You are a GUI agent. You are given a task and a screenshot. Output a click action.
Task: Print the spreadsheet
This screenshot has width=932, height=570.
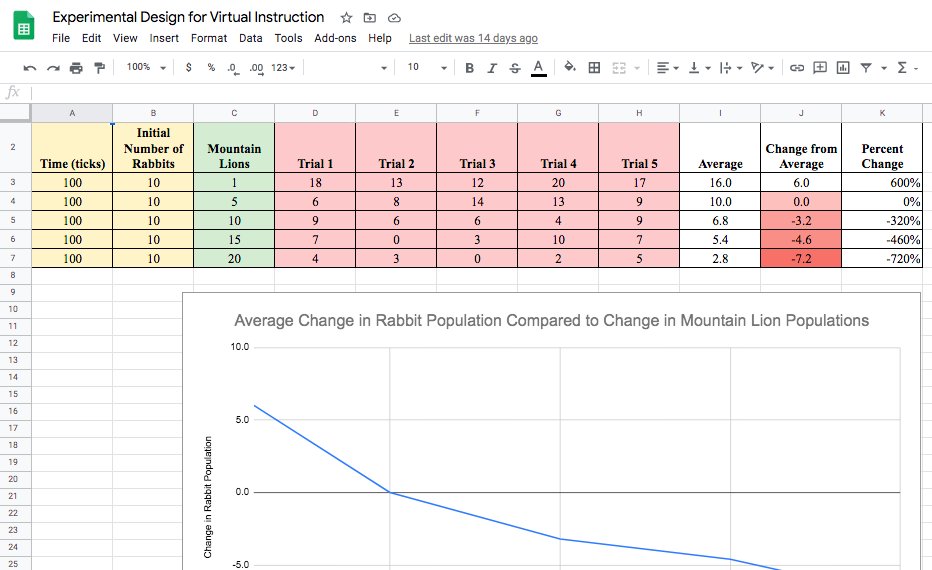pos(76,68)
